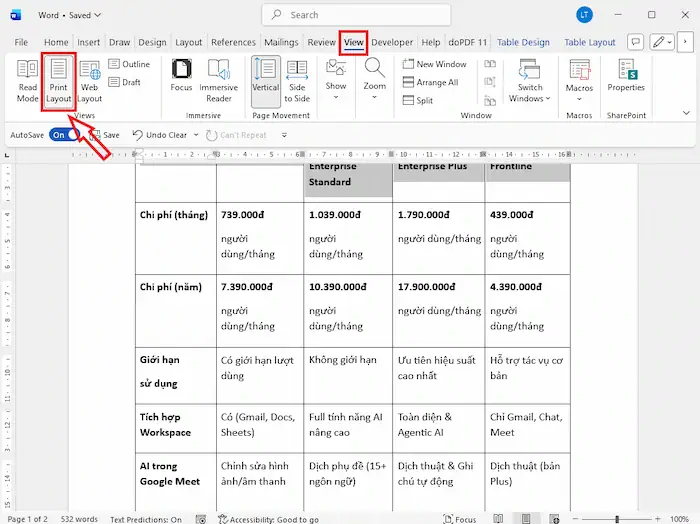
Task: Open SharePoint Properties
Action: (626, 78)
